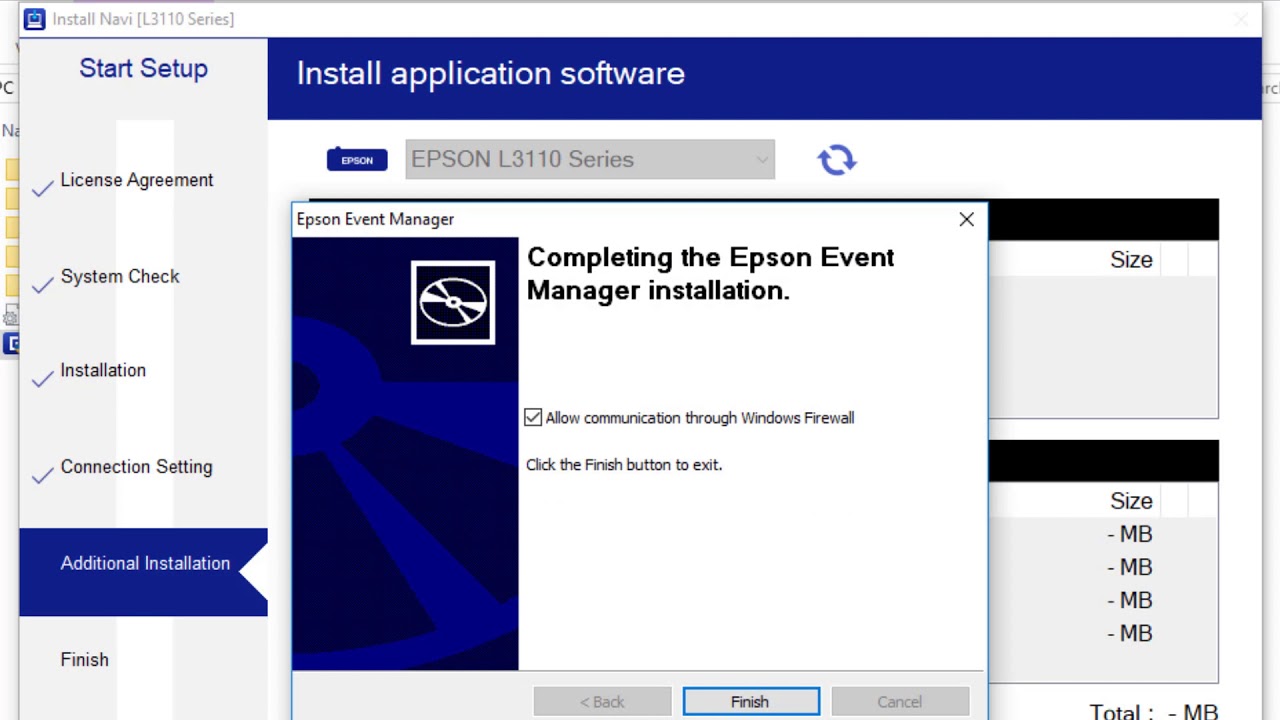Image resolution: width=1280 pixels, height=720 pixels.
Task: Click 'Click the Finish button to exit' text
Action: tap(624, 465)
